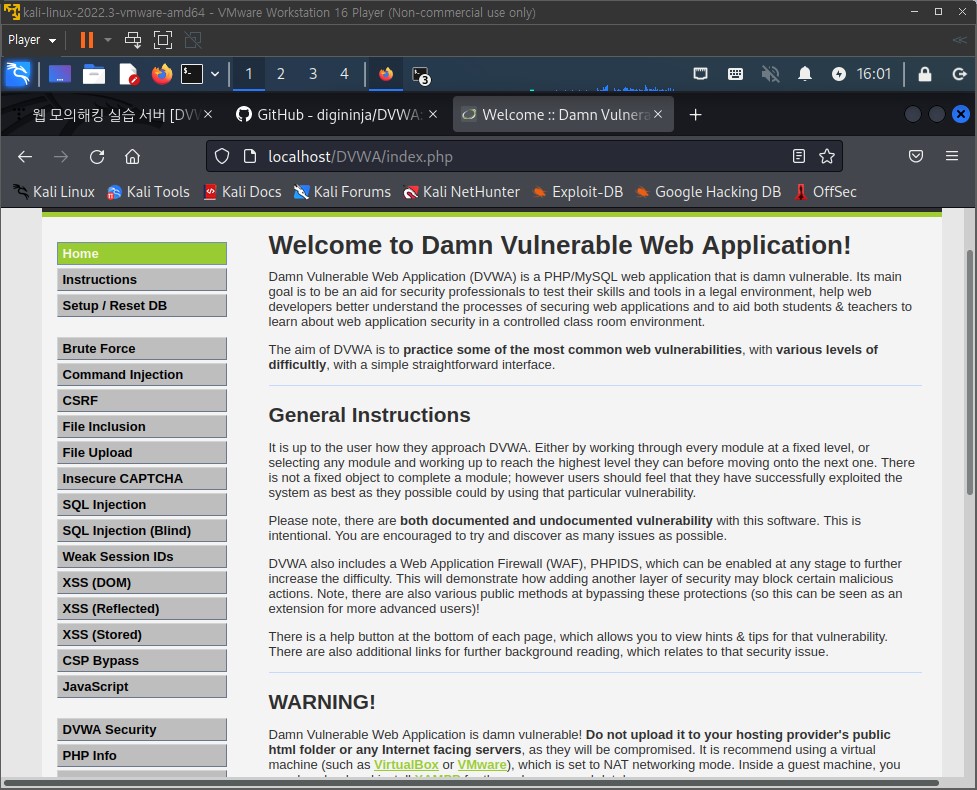Unmute the volume tray icon

tap(770, 74)
